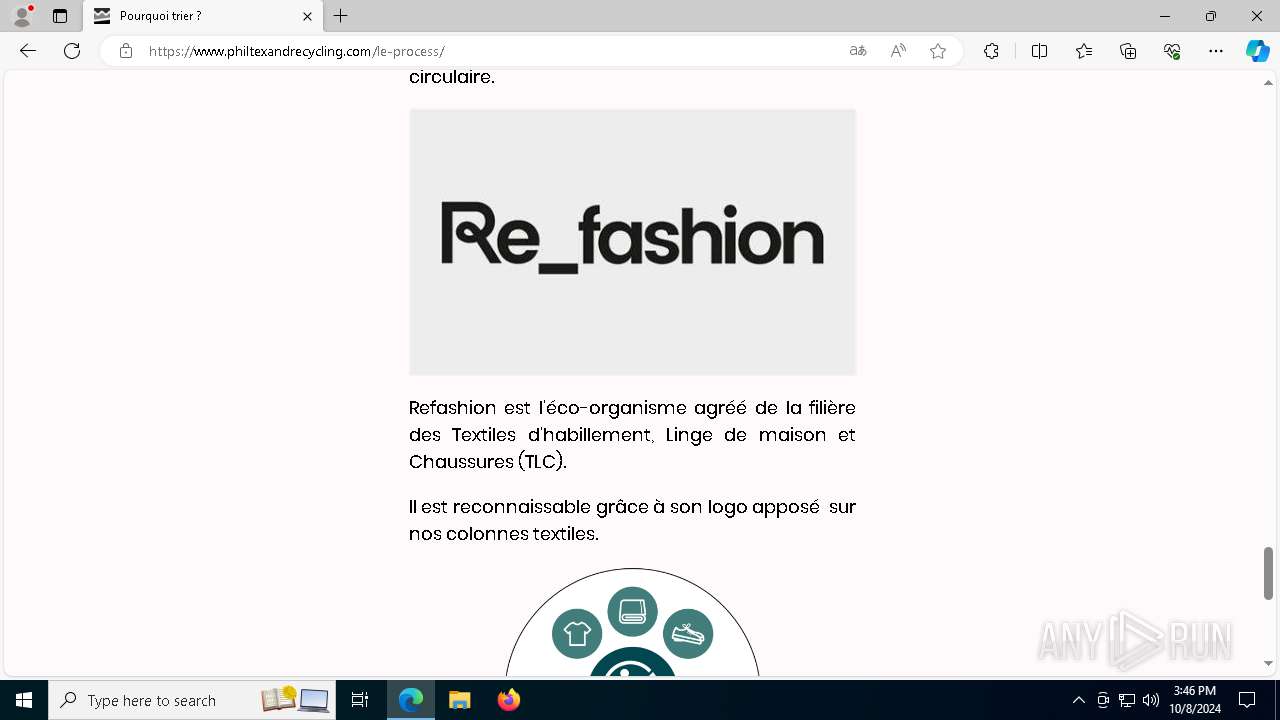Image resolution: width=1280 pixels, height=720 pixels.
Task: Click the linen icon in circle graphic
Action: pos(632,612)
